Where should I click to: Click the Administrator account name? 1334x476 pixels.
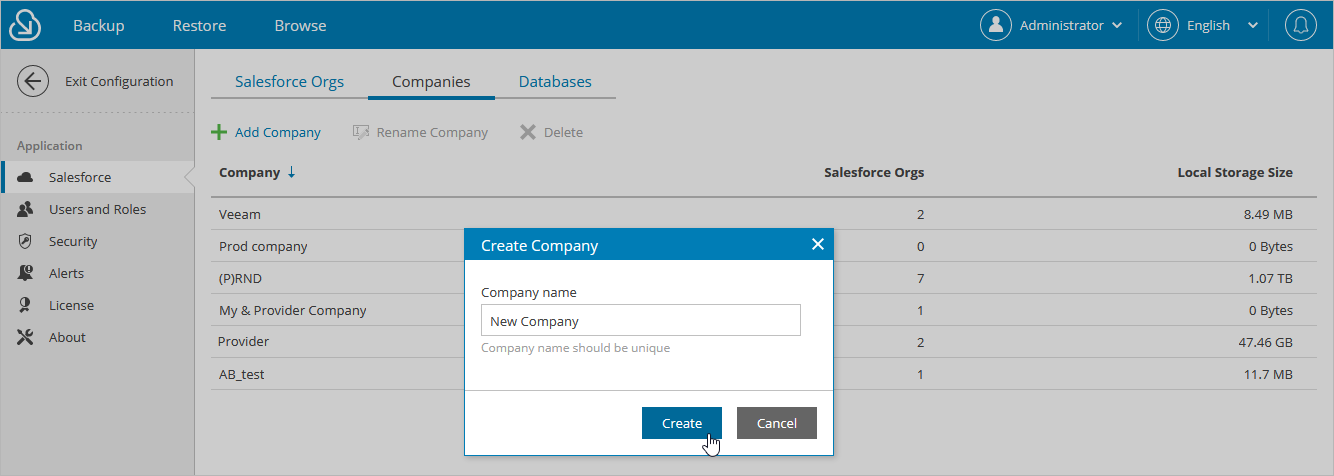pos(1062,26)
